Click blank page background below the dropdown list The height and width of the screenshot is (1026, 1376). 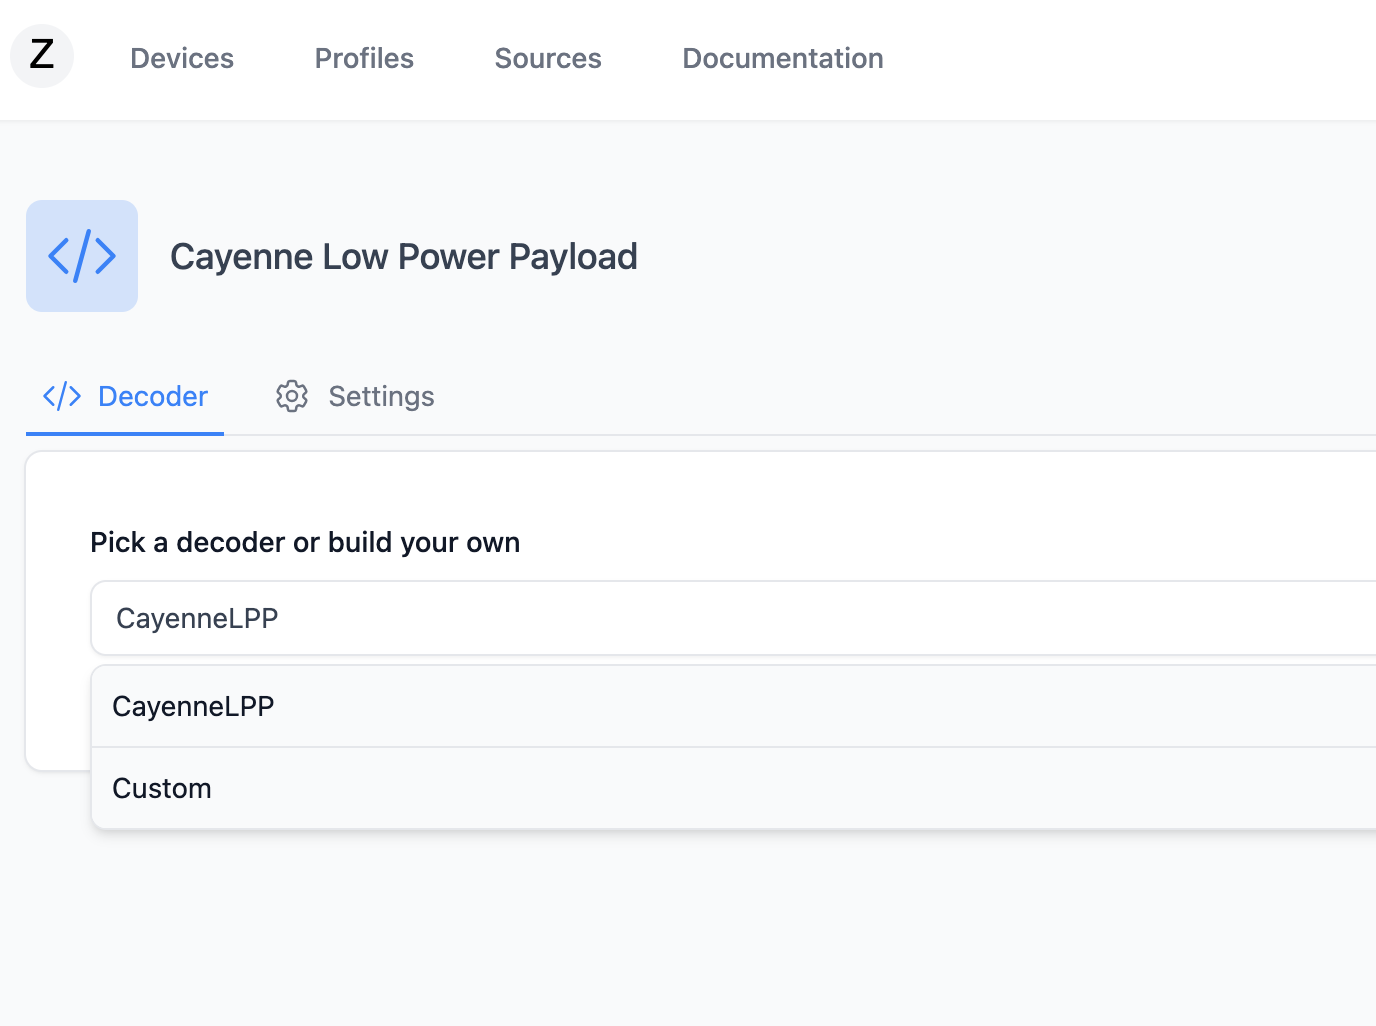[700, 930]
